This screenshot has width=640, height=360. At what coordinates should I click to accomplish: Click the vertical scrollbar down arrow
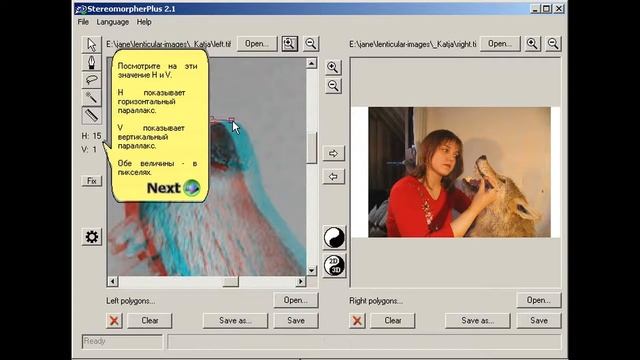(311, 270)
